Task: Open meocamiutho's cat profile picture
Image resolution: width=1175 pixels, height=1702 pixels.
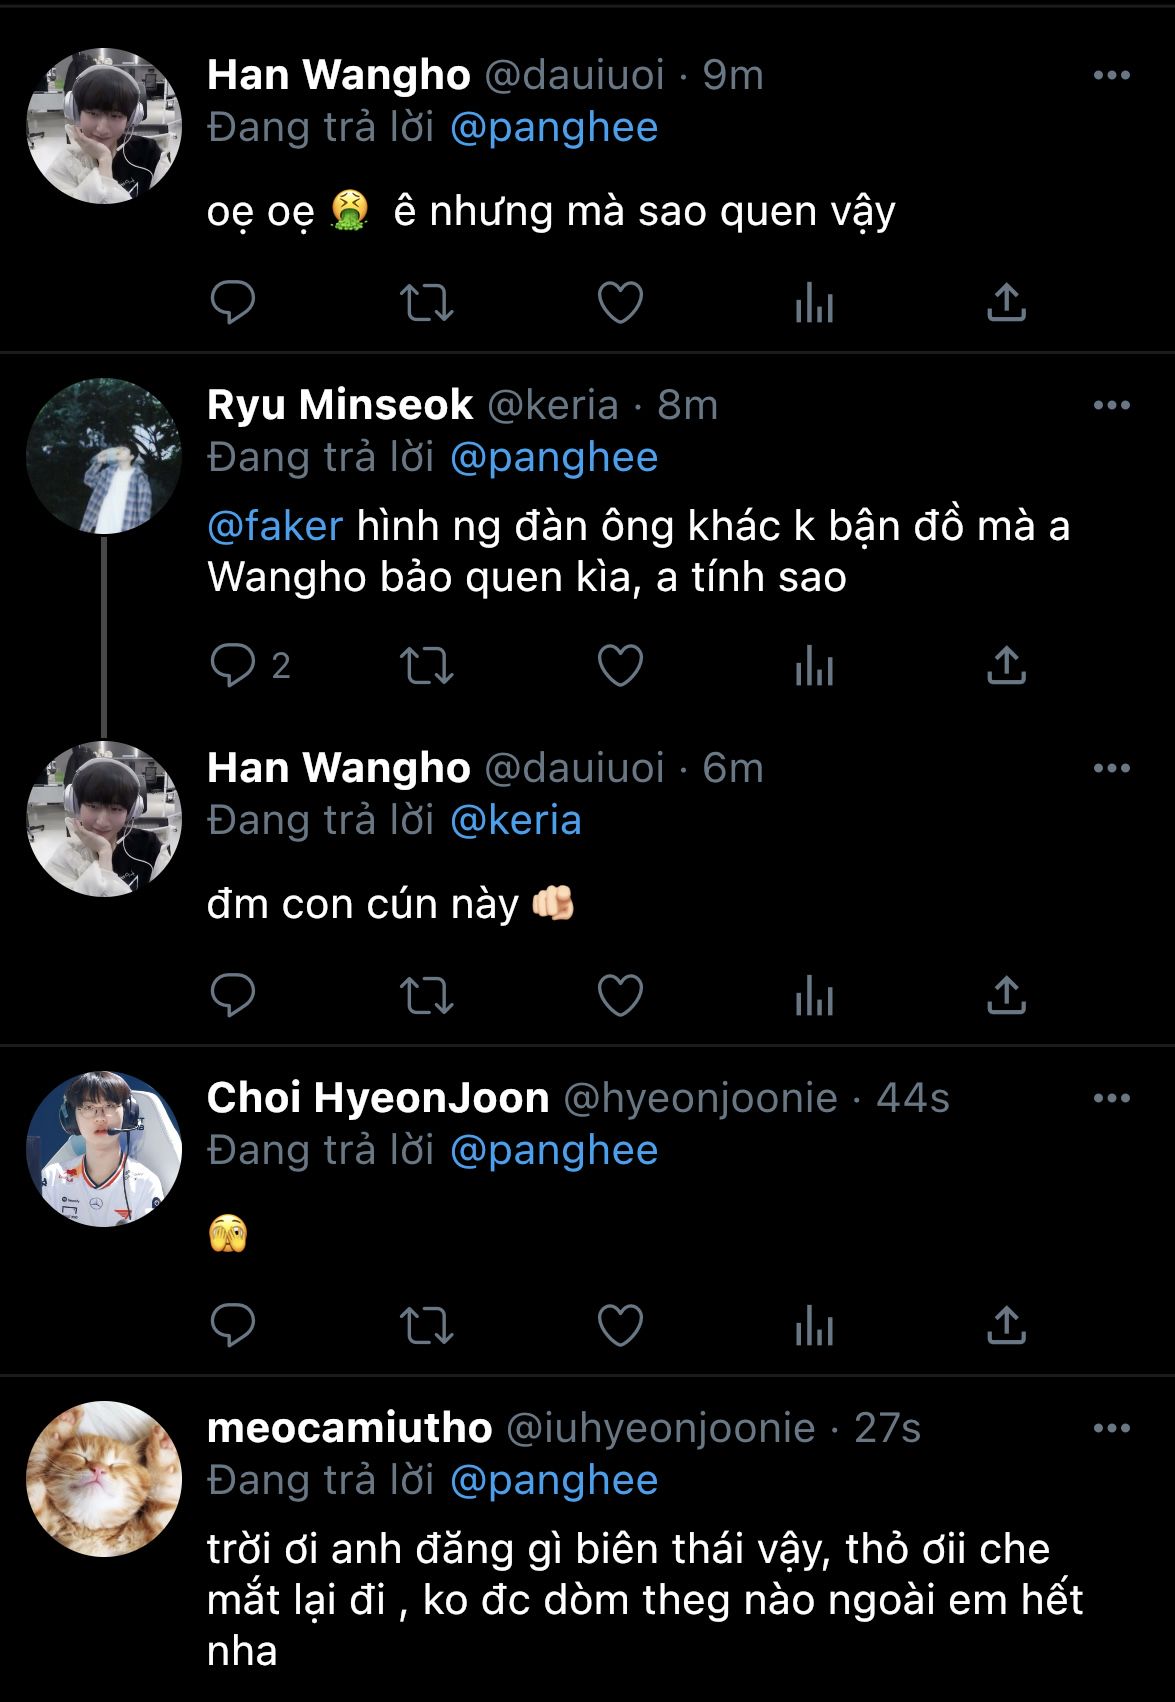Action: click(104, 1479)
